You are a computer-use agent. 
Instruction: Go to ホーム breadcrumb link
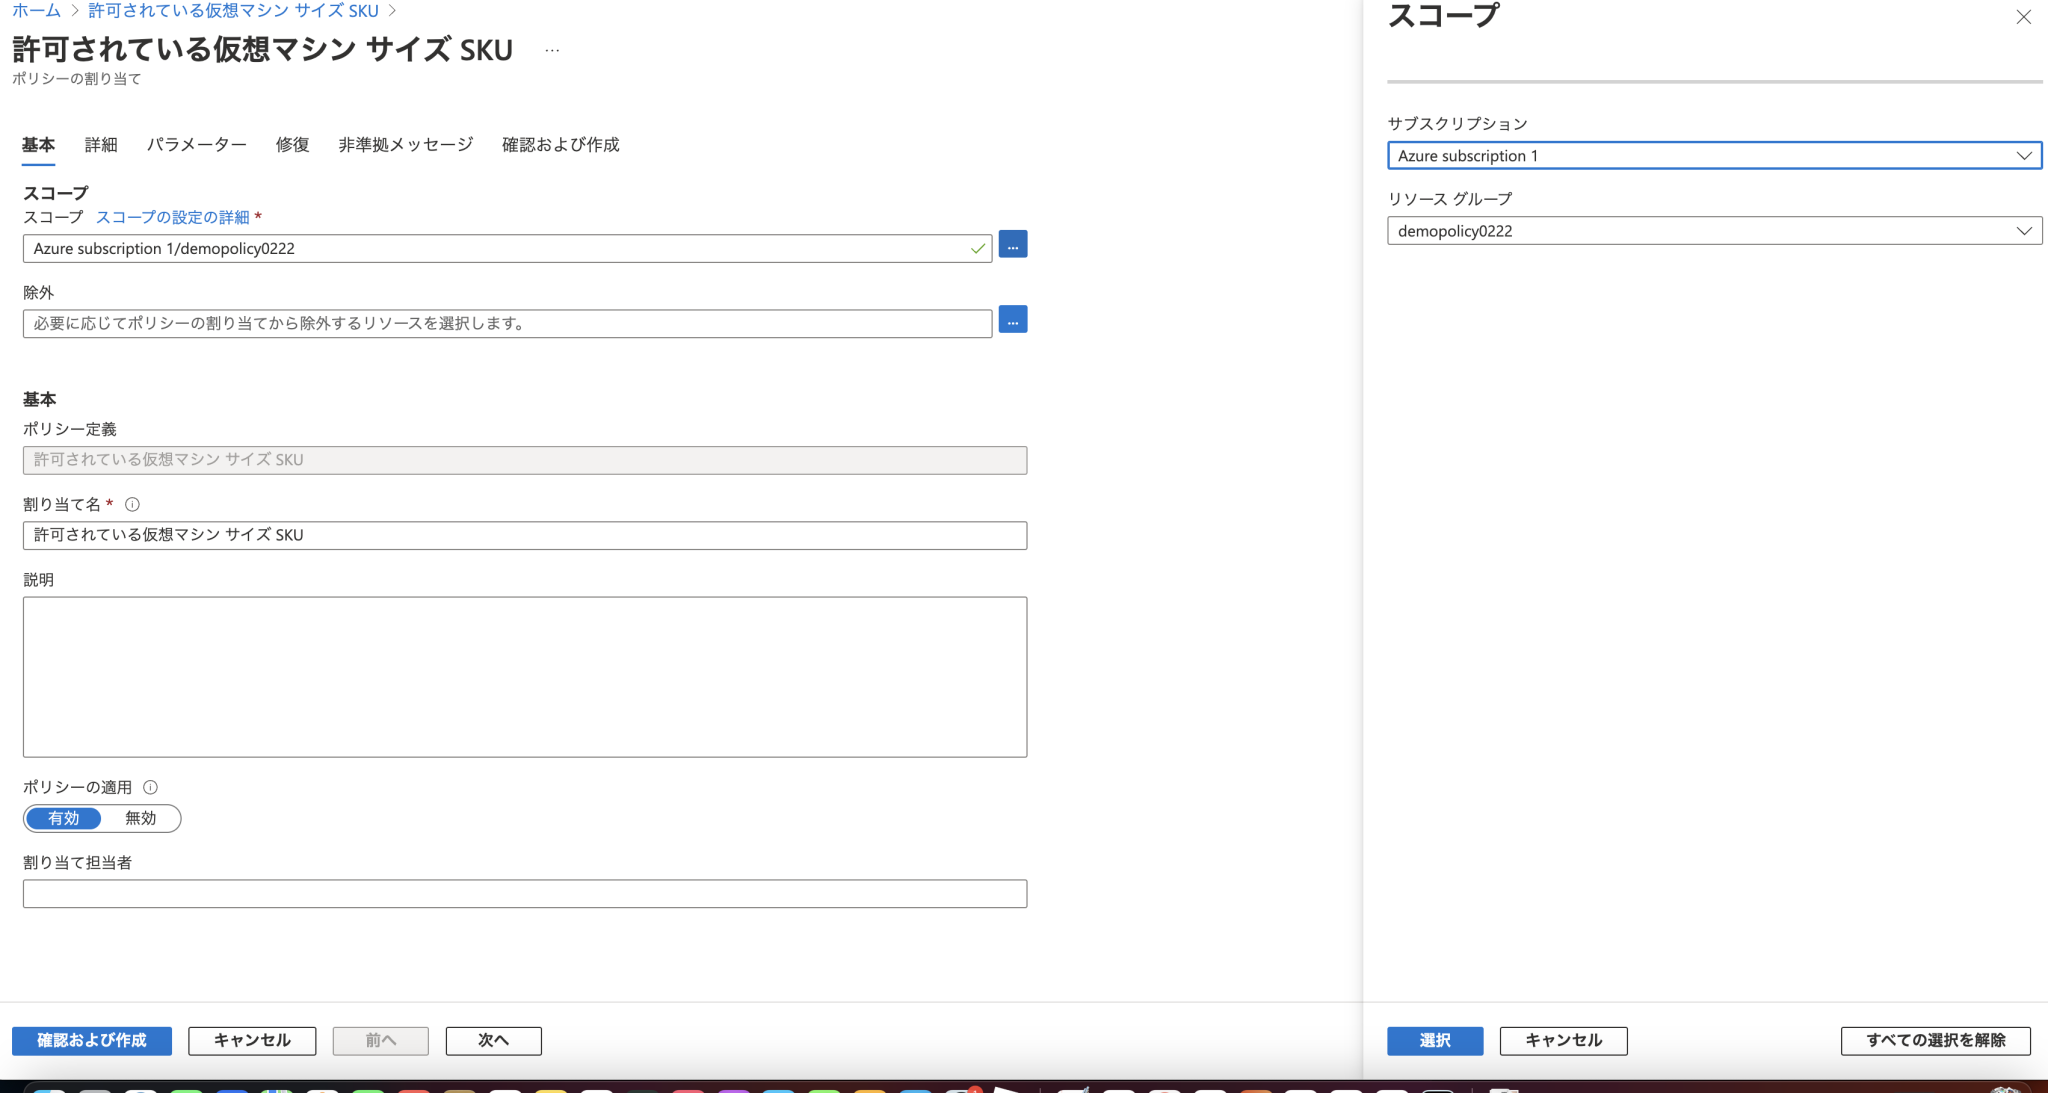(36, 11)
